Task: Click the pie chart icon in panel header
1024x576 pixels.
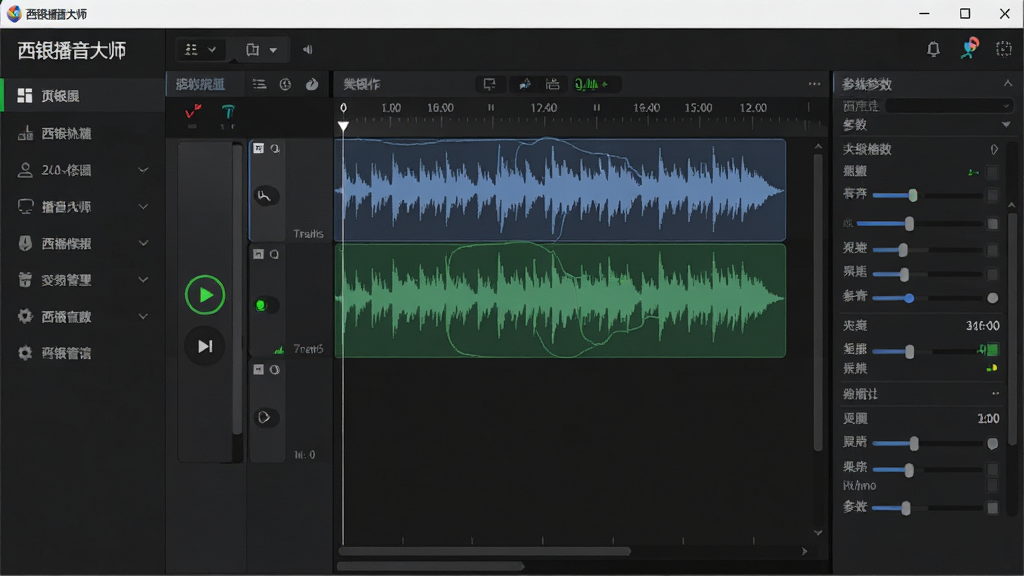Action: click(x=312, y=84)
